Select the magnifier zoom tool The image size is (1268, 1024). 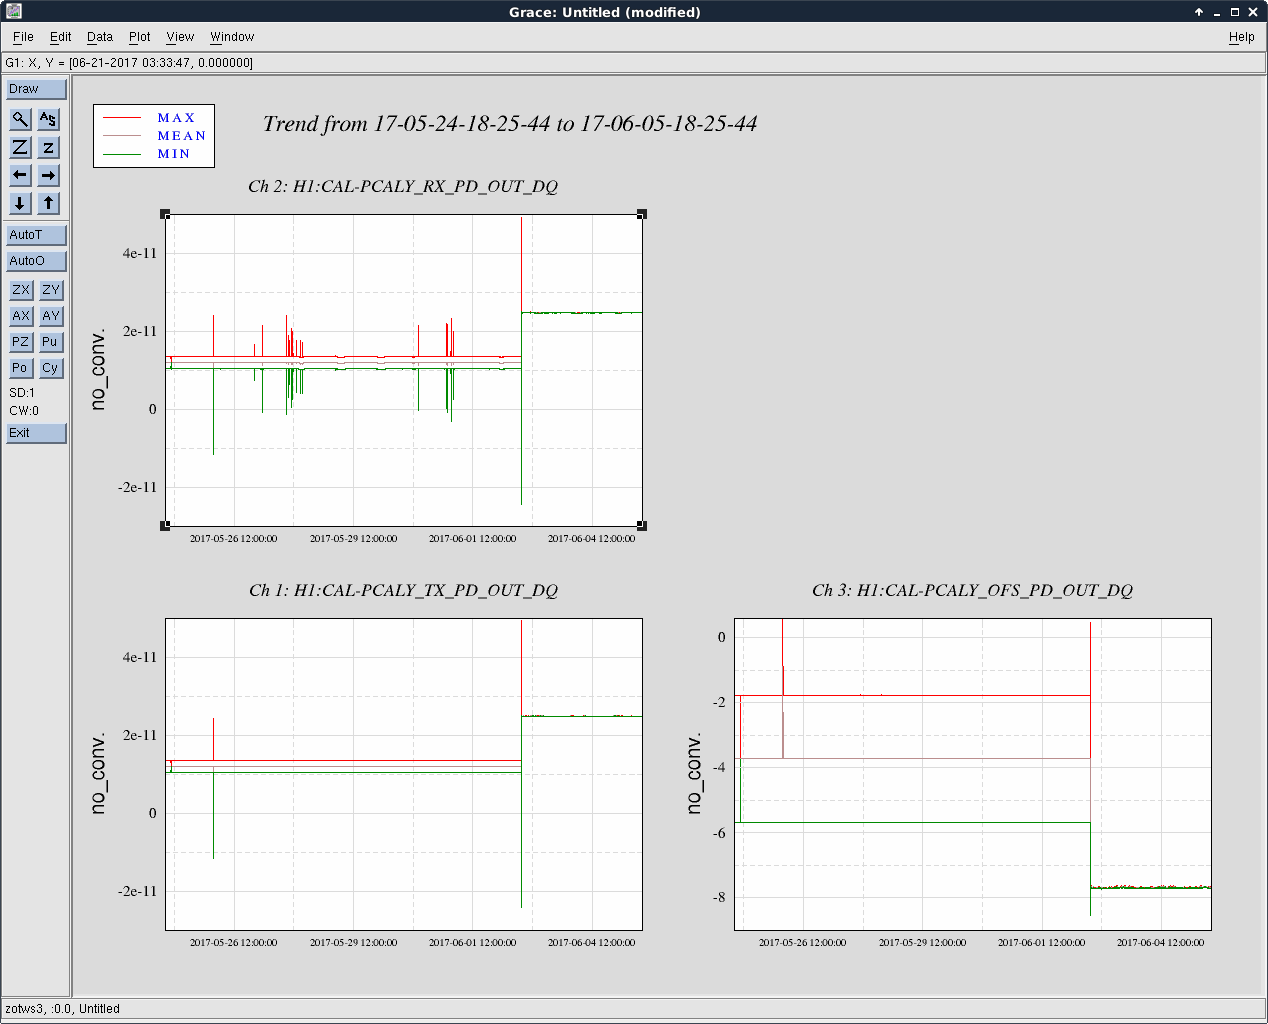[20, 119]
